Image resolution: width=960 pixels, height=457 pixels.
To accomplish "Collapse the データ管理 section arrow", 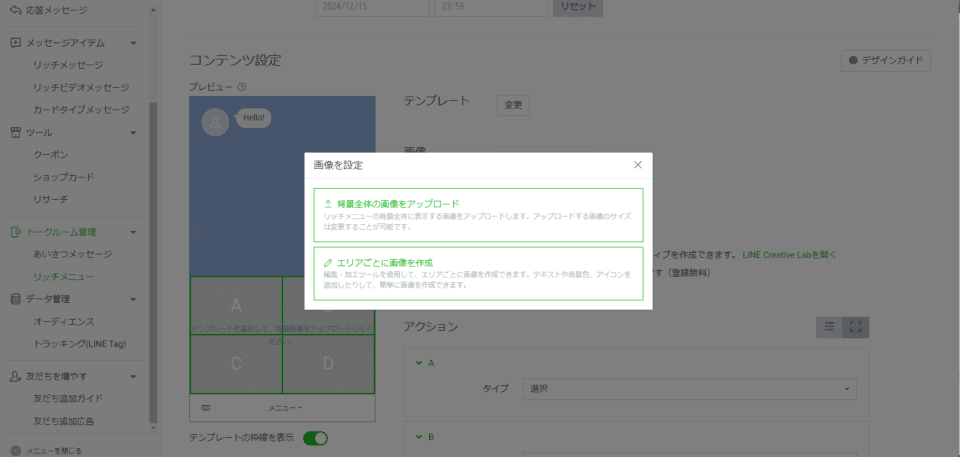I will pos(133,299).
